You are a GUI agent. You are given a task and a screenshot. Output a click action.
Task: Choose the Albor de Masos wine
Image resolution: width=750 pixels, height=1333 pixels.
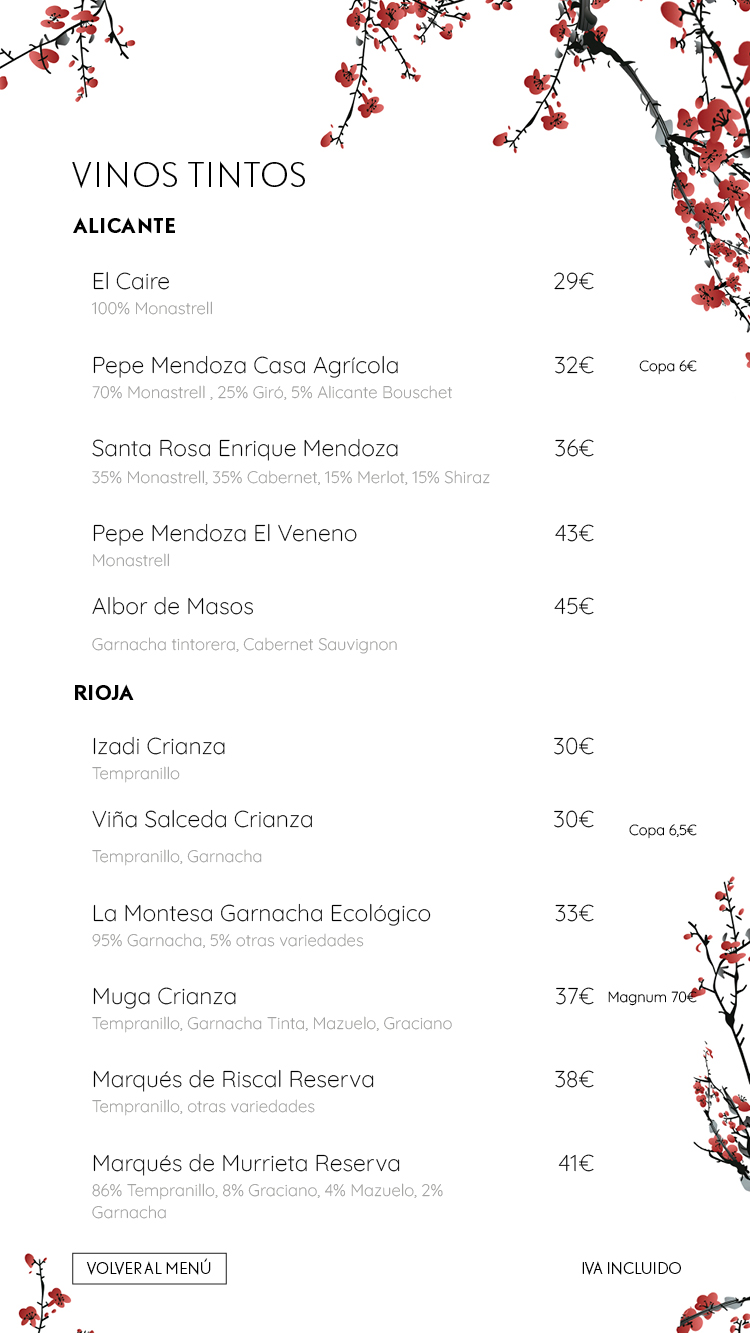point(173,607)
